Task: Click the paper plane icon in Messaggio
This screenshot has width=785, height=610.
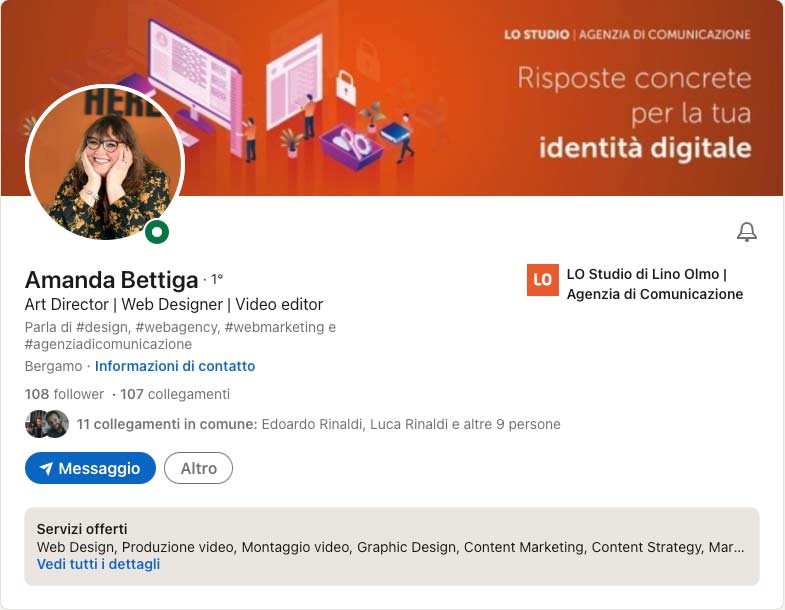Action: pos(46,468)
